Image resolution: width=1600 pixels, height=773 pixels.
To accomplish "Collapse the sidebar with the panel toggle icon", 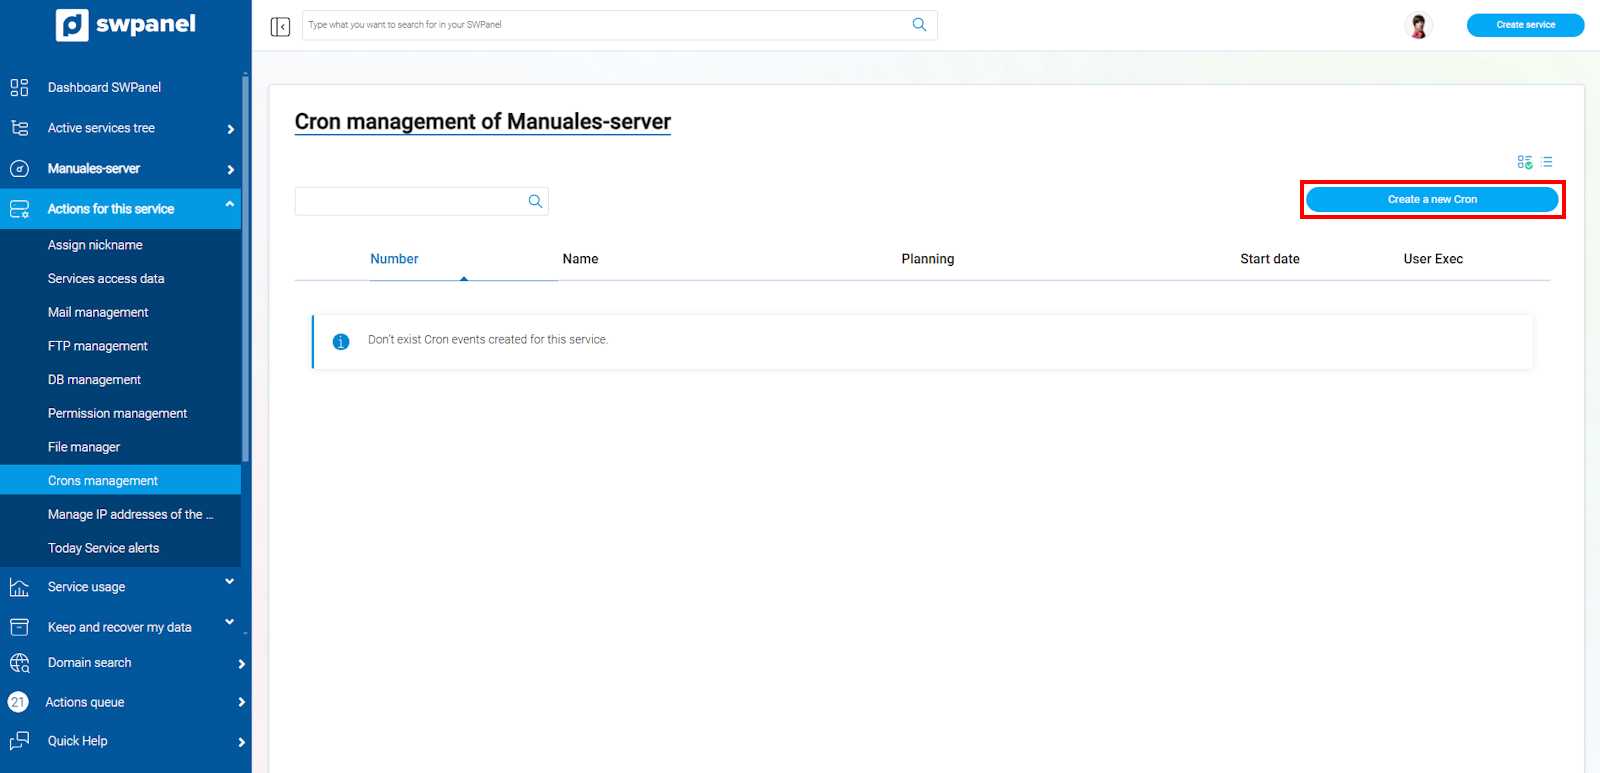I will (280, 26).
